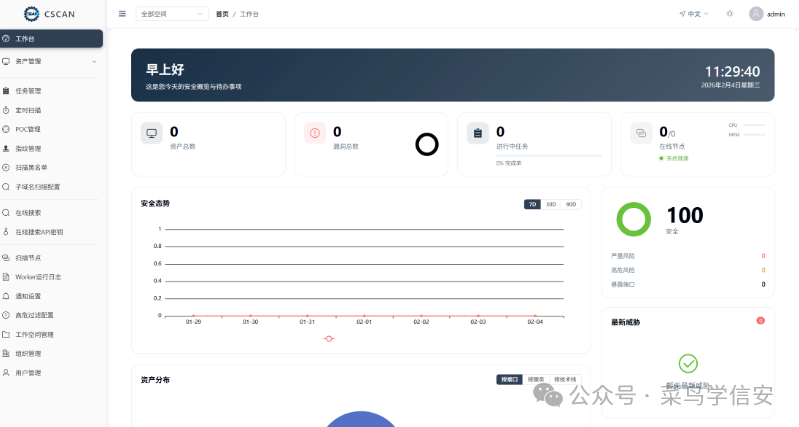Click the green checkmark in 最新威胁 panel
Image resolution: width=799 pixels, height=427 pixels.
[688, 364]
